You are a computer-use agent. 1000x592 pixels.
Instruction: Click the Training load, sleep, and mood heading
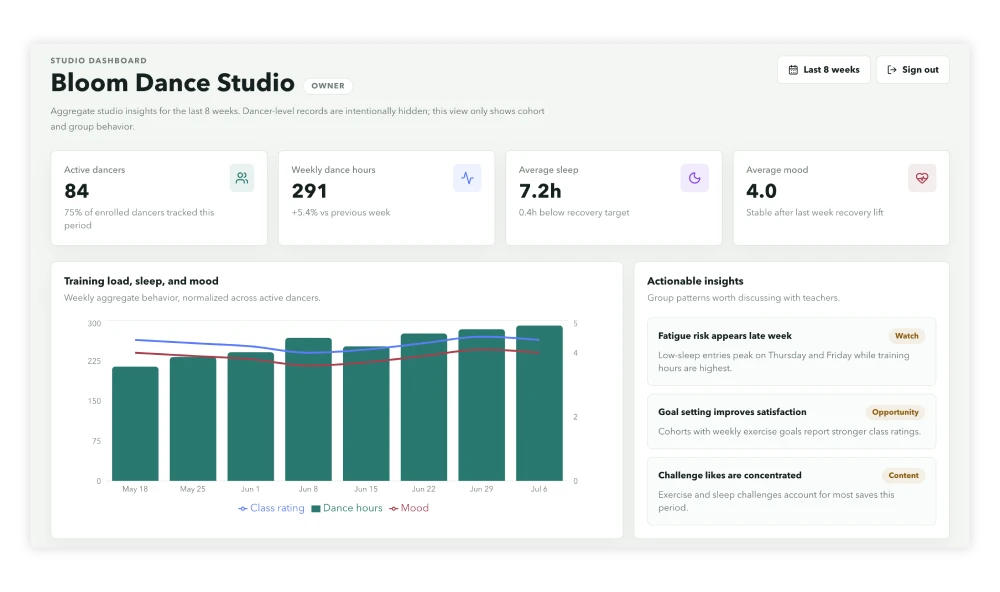[x=141, y=281]
